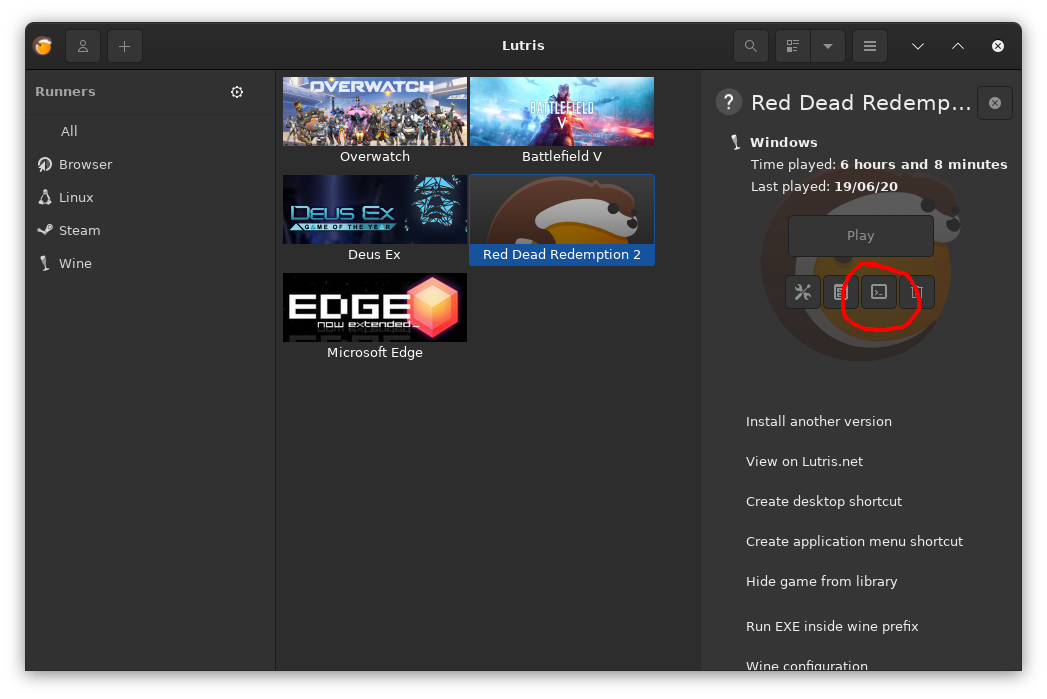Click the Runners section header
This screenshot has width=1047, height=699.
[65, 92]
